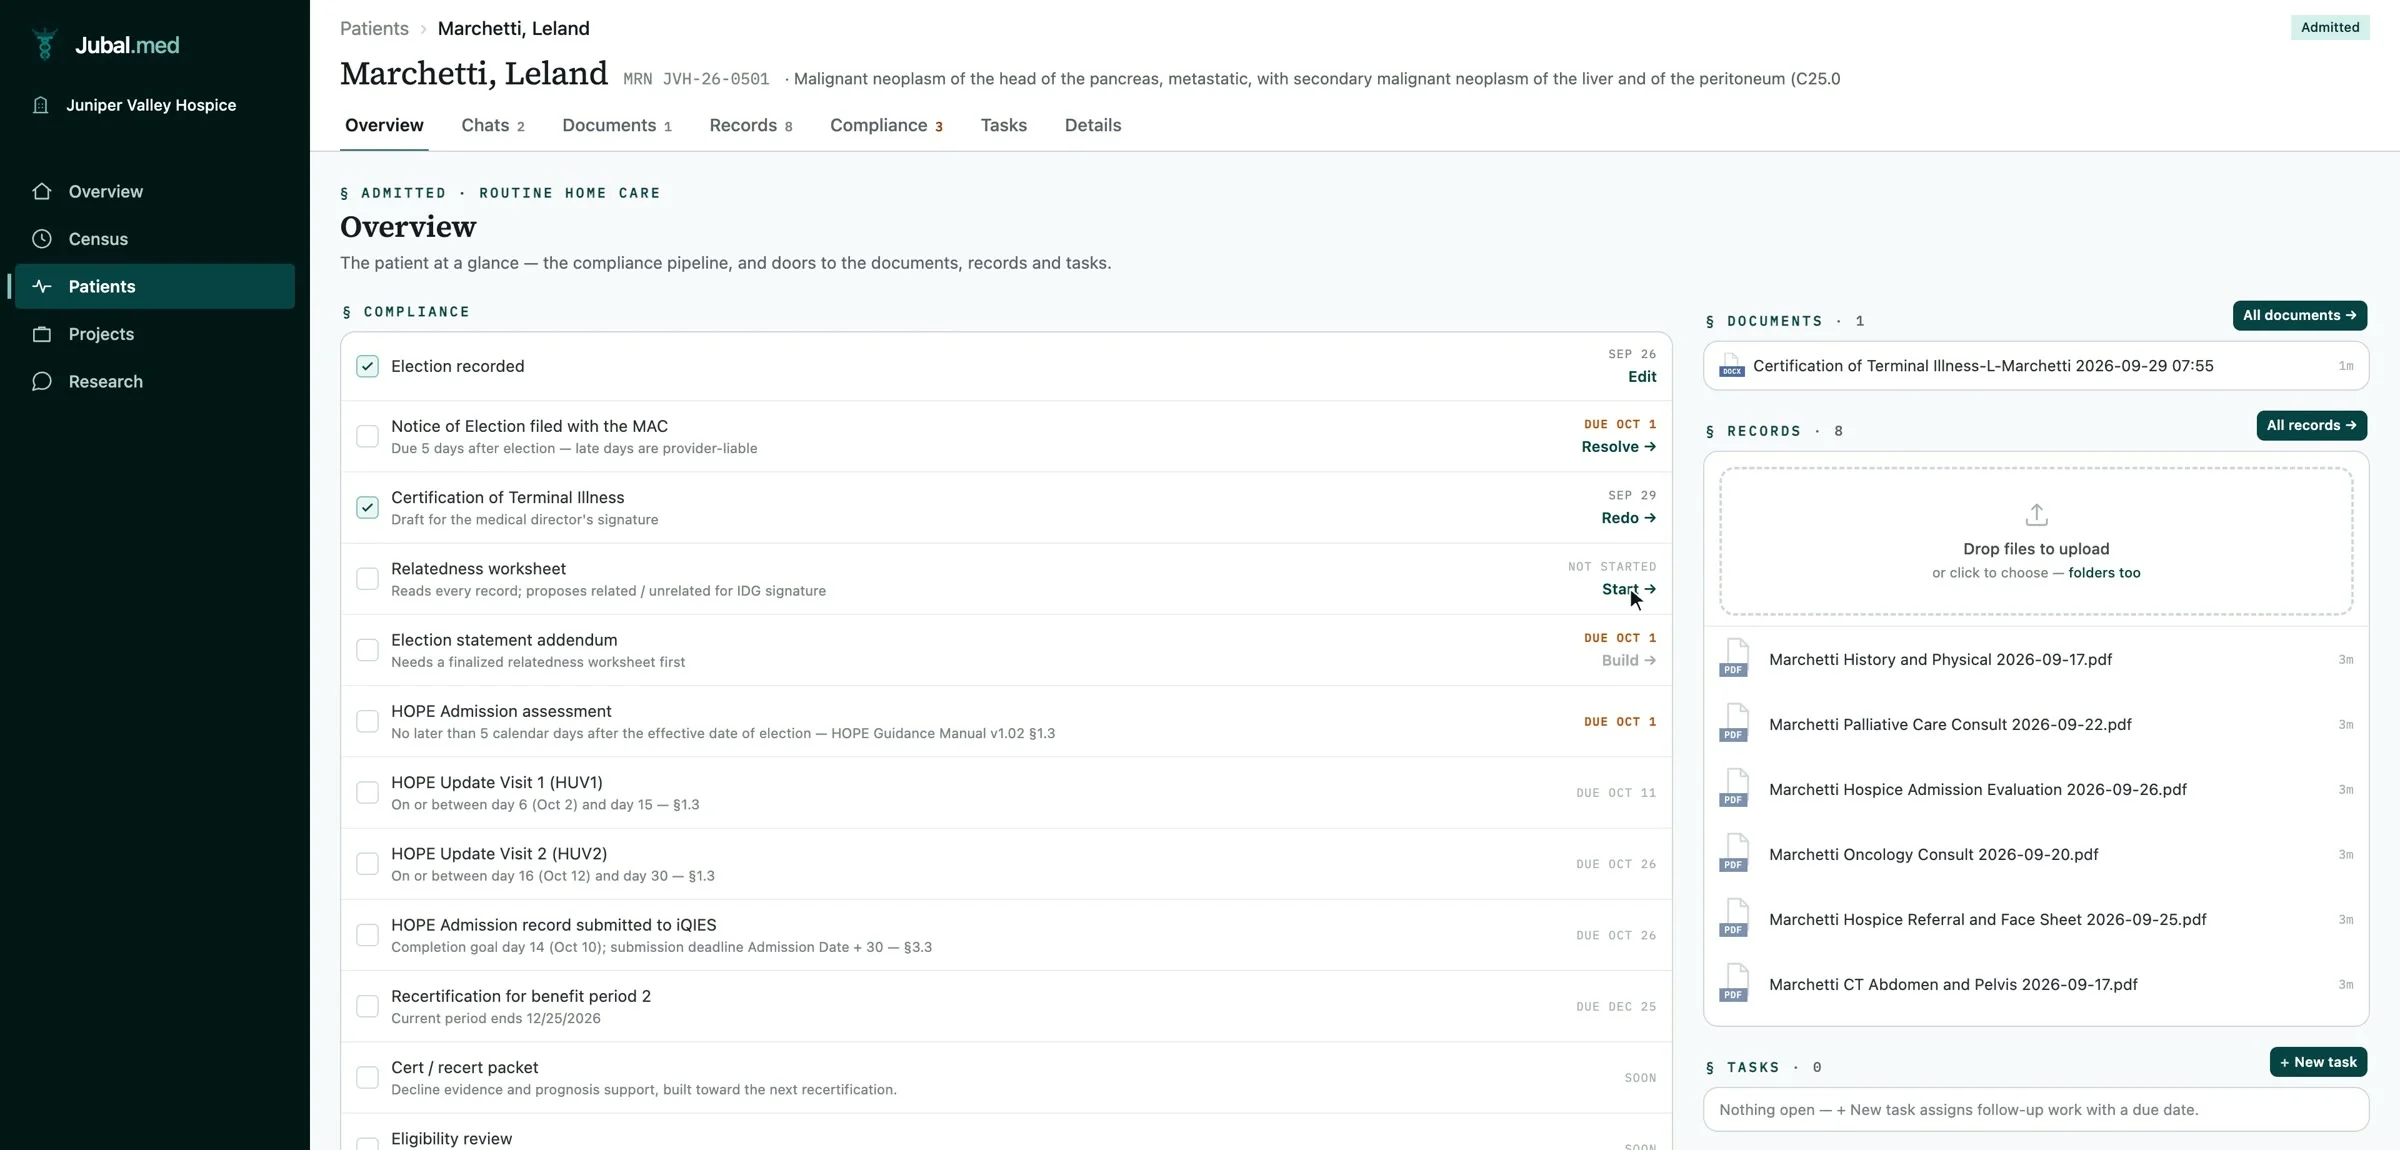2400x1150 pixels.
Task: Click PDF icon for Marchetti History and Physical
Action: (x=1734, y=659)
